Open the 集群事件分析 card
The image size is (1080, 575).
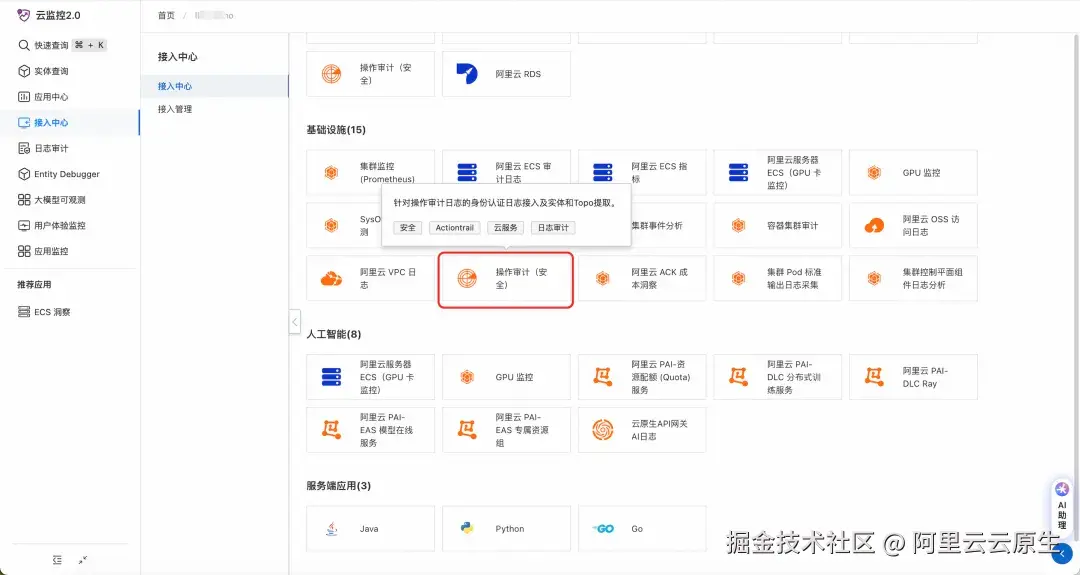click(x=668, y=225)
